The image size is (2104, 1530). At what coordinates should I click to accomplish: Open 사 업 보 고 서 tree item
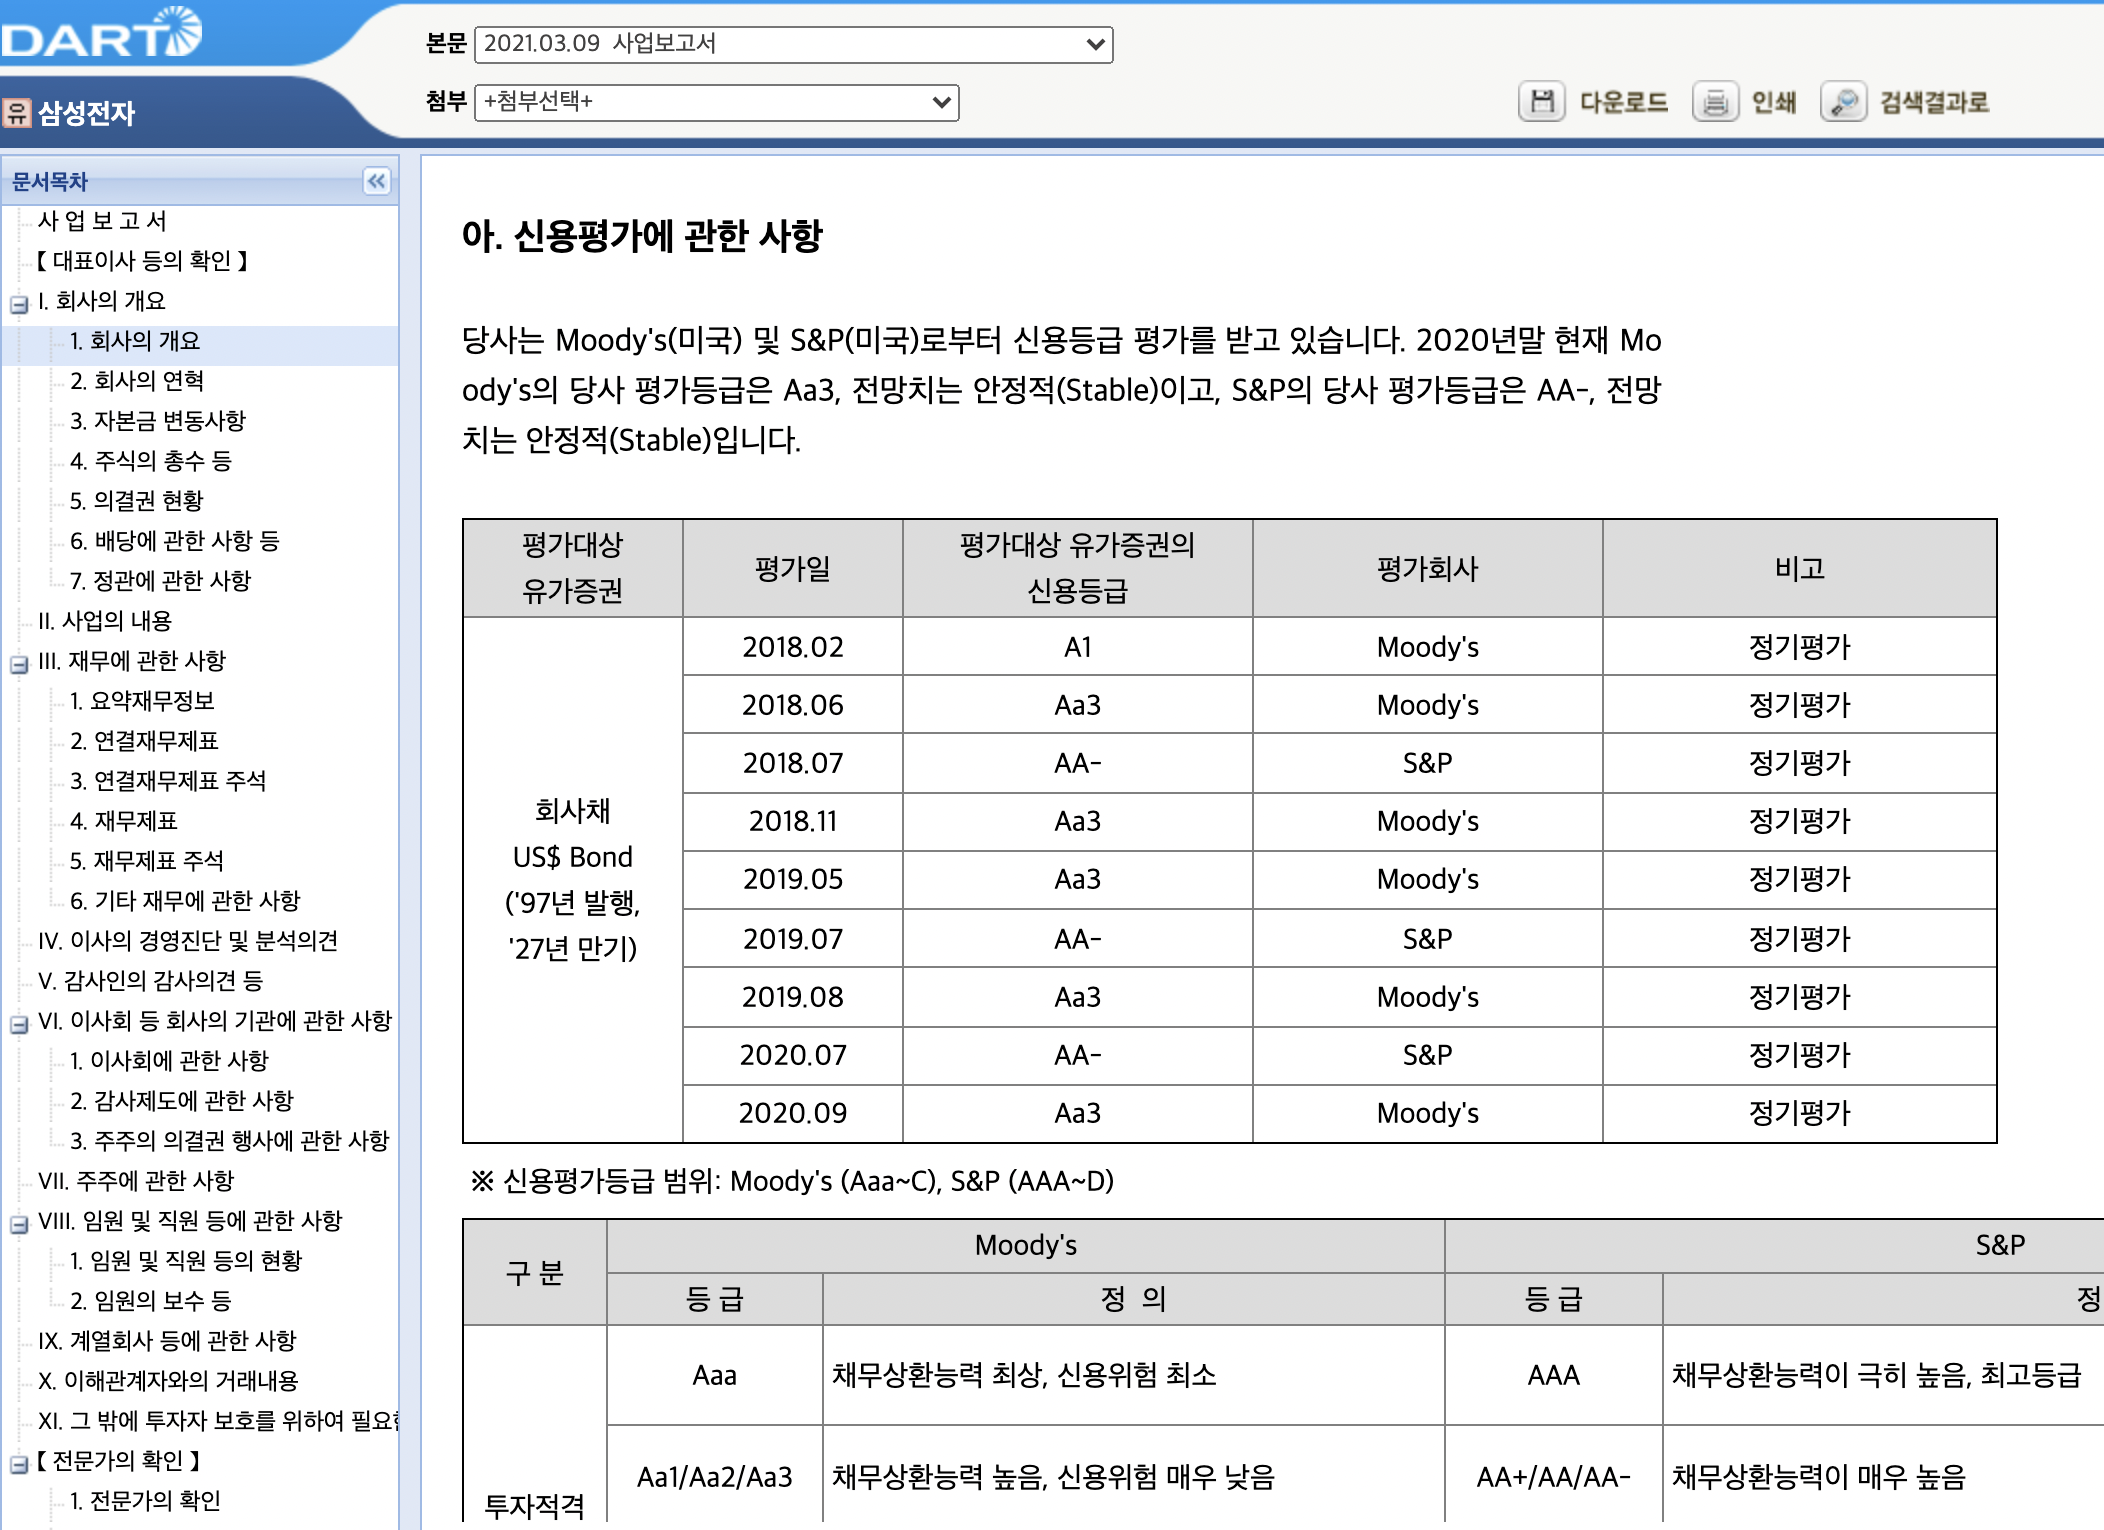102,221
